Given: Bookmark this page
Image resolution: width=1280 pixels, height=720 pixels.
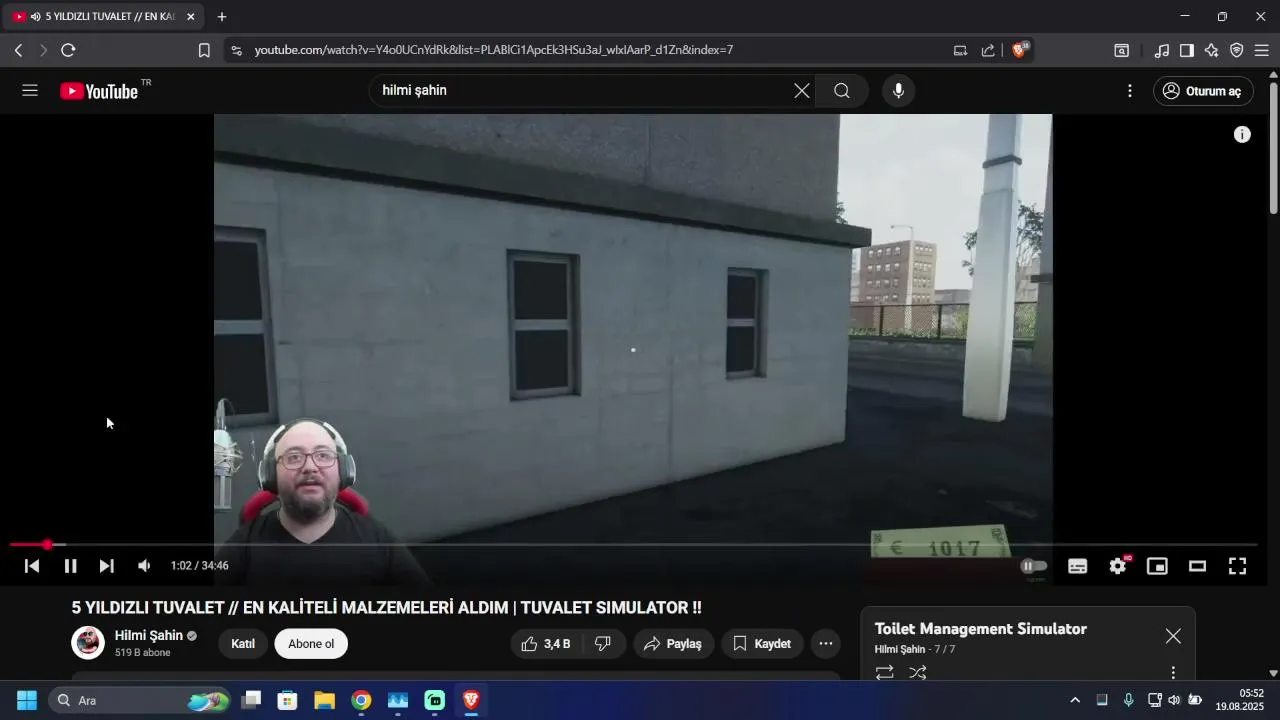Looking at the screenshot, I should [204, 50].
